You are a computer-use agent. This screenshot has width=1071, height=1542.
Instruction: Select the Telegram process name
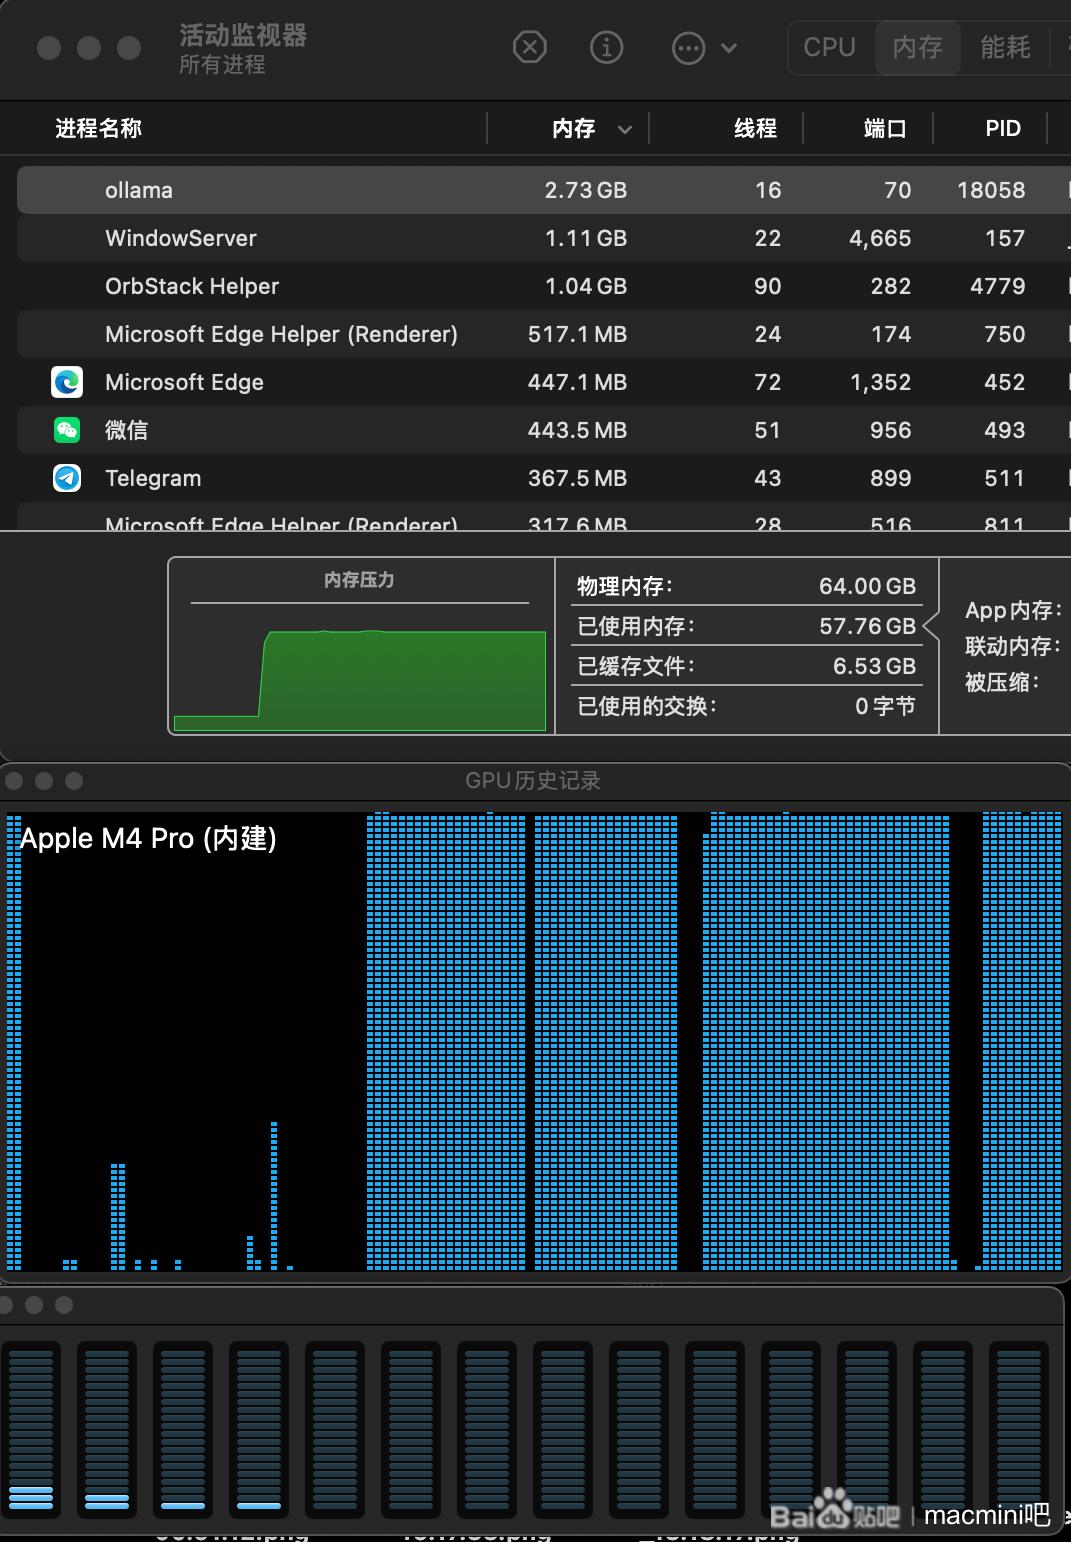pos(153,478)
